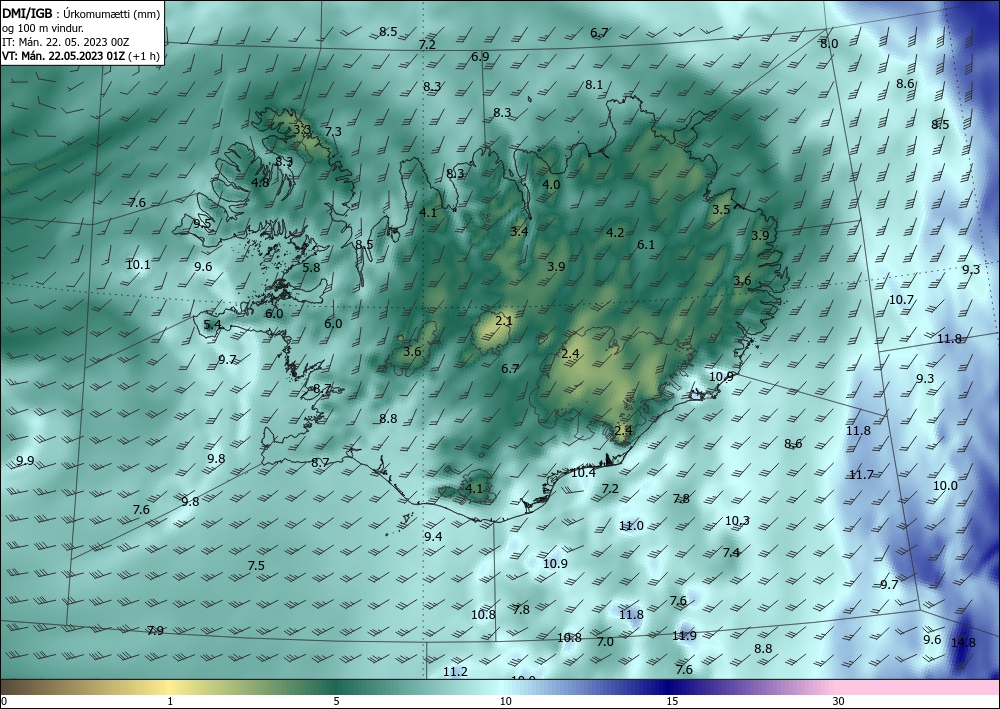Click the '4.8' value in the Westfjords
1000x709 pixels.
pos(260,182)
